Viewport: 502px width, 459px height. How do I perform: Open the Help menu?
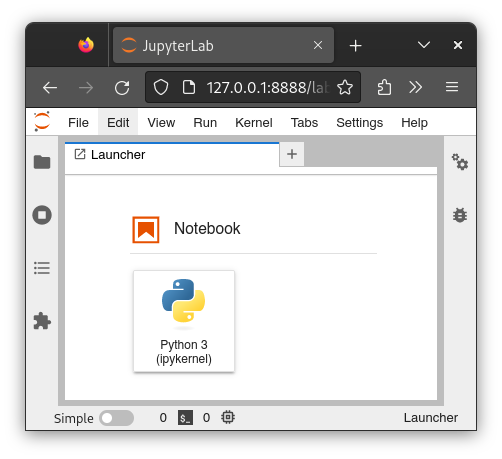click(414, 123)
